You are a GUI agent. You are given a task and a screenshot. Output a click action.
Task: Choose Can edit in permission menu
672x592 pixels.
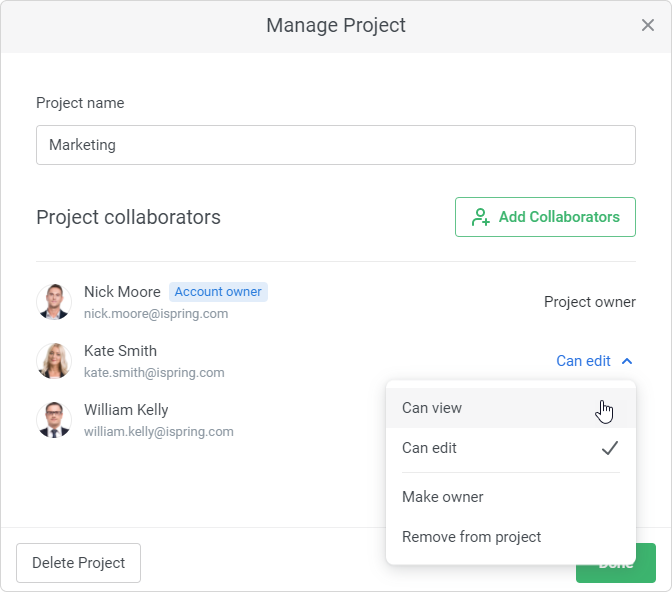tap(511, 448)
